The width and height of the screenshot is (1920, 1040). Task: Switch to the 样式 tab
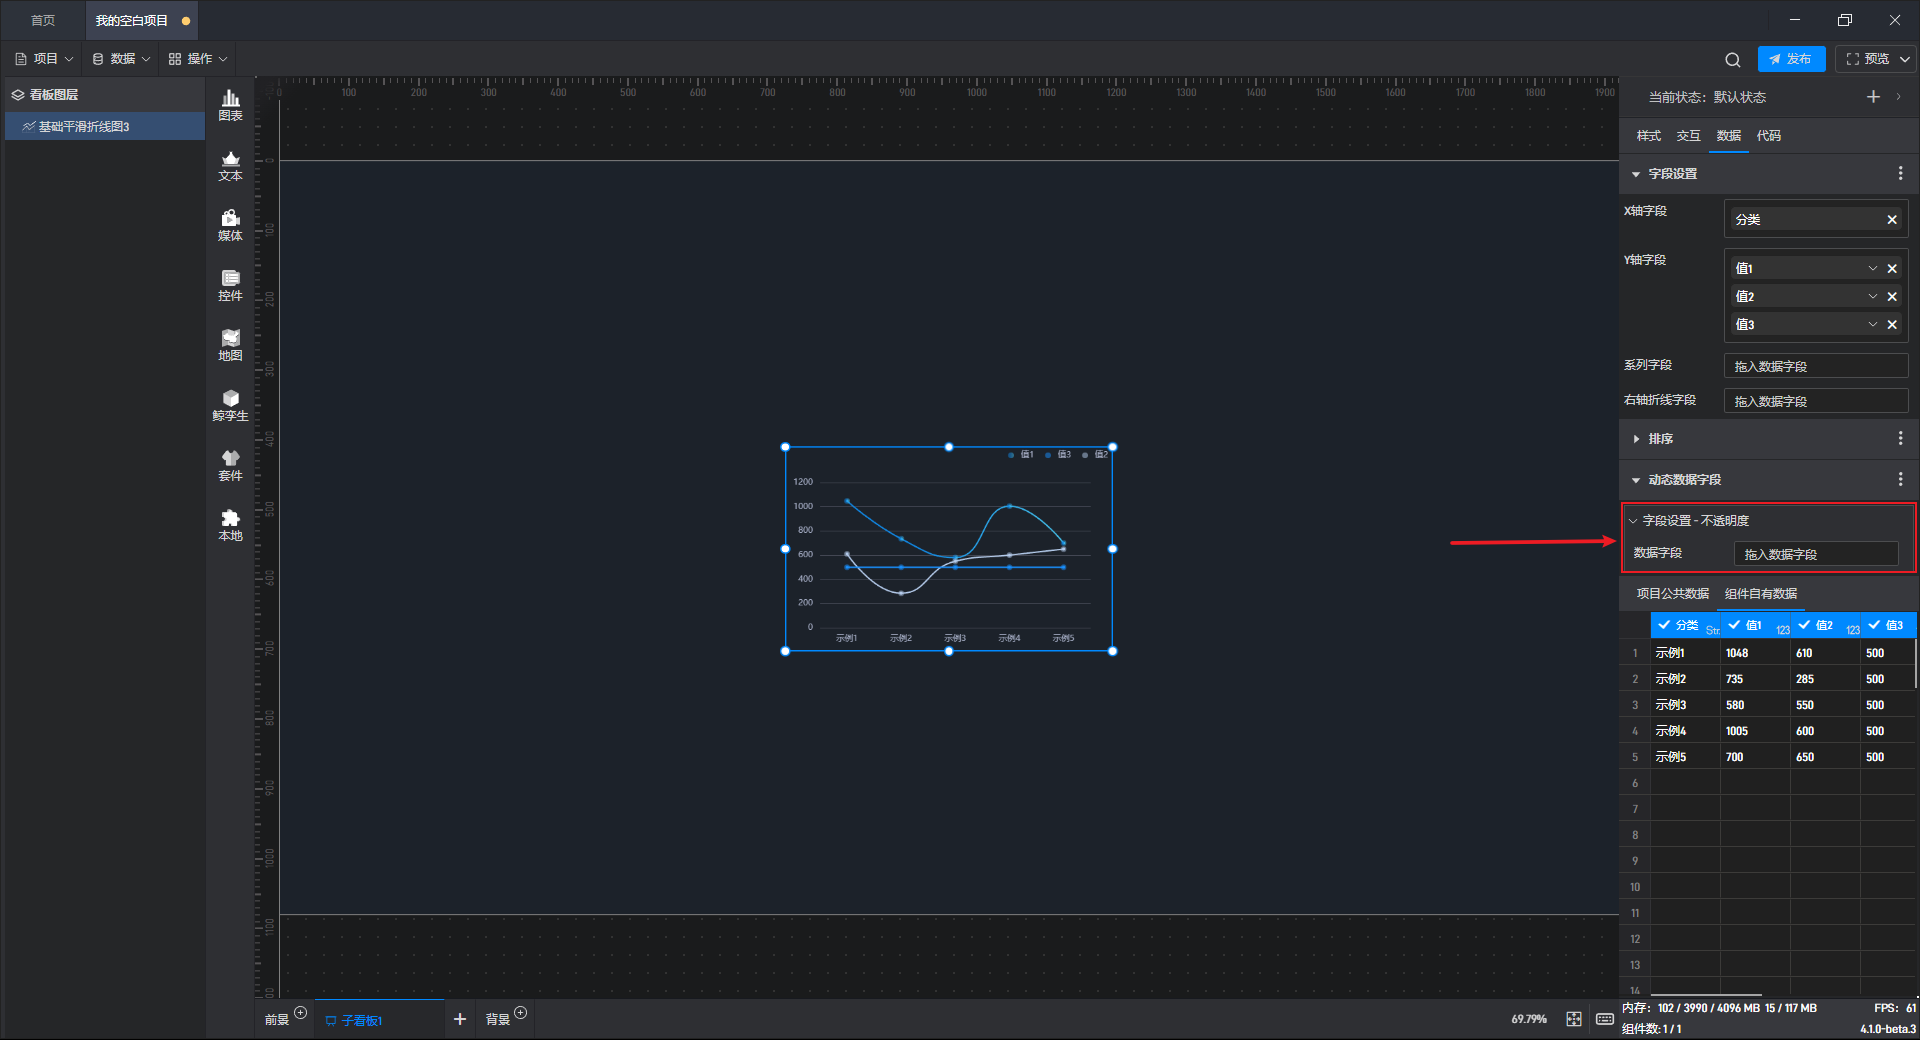1648,136
